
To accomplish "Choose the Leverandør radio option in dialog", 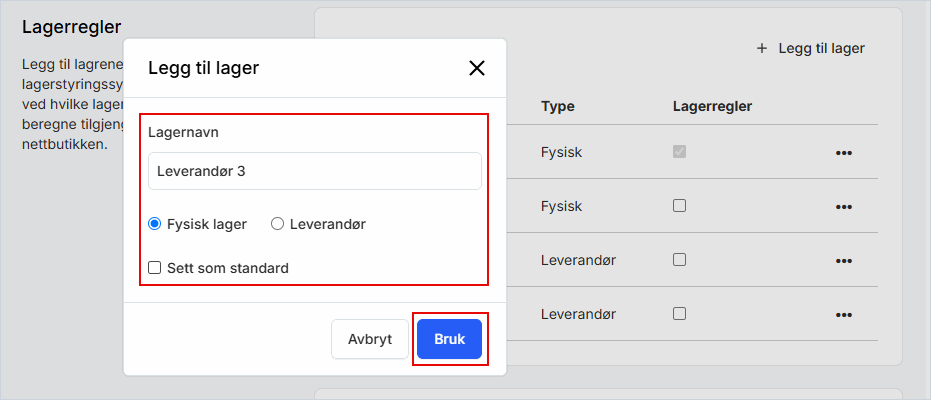I will tap(278, 224).
